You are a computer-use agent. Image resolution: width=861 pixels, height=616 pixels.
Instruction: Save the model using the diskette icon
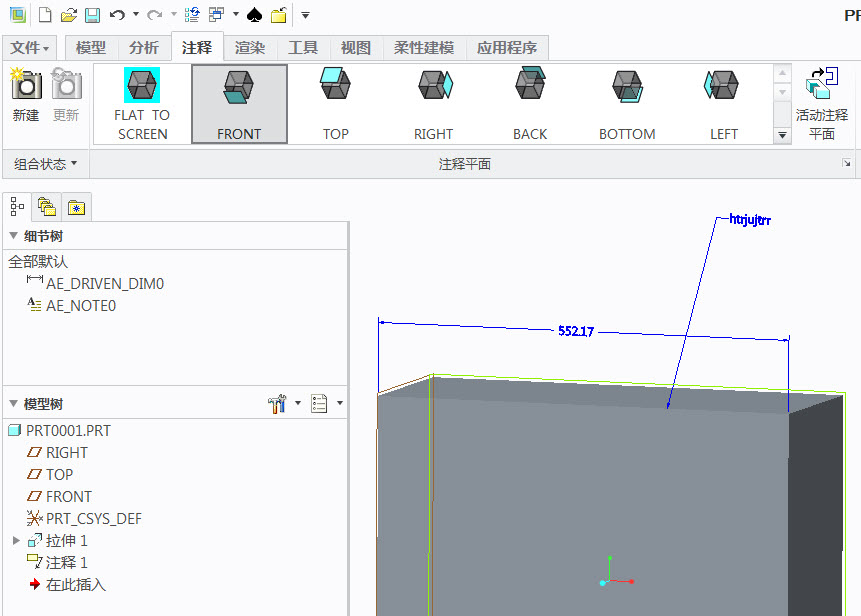92,15
